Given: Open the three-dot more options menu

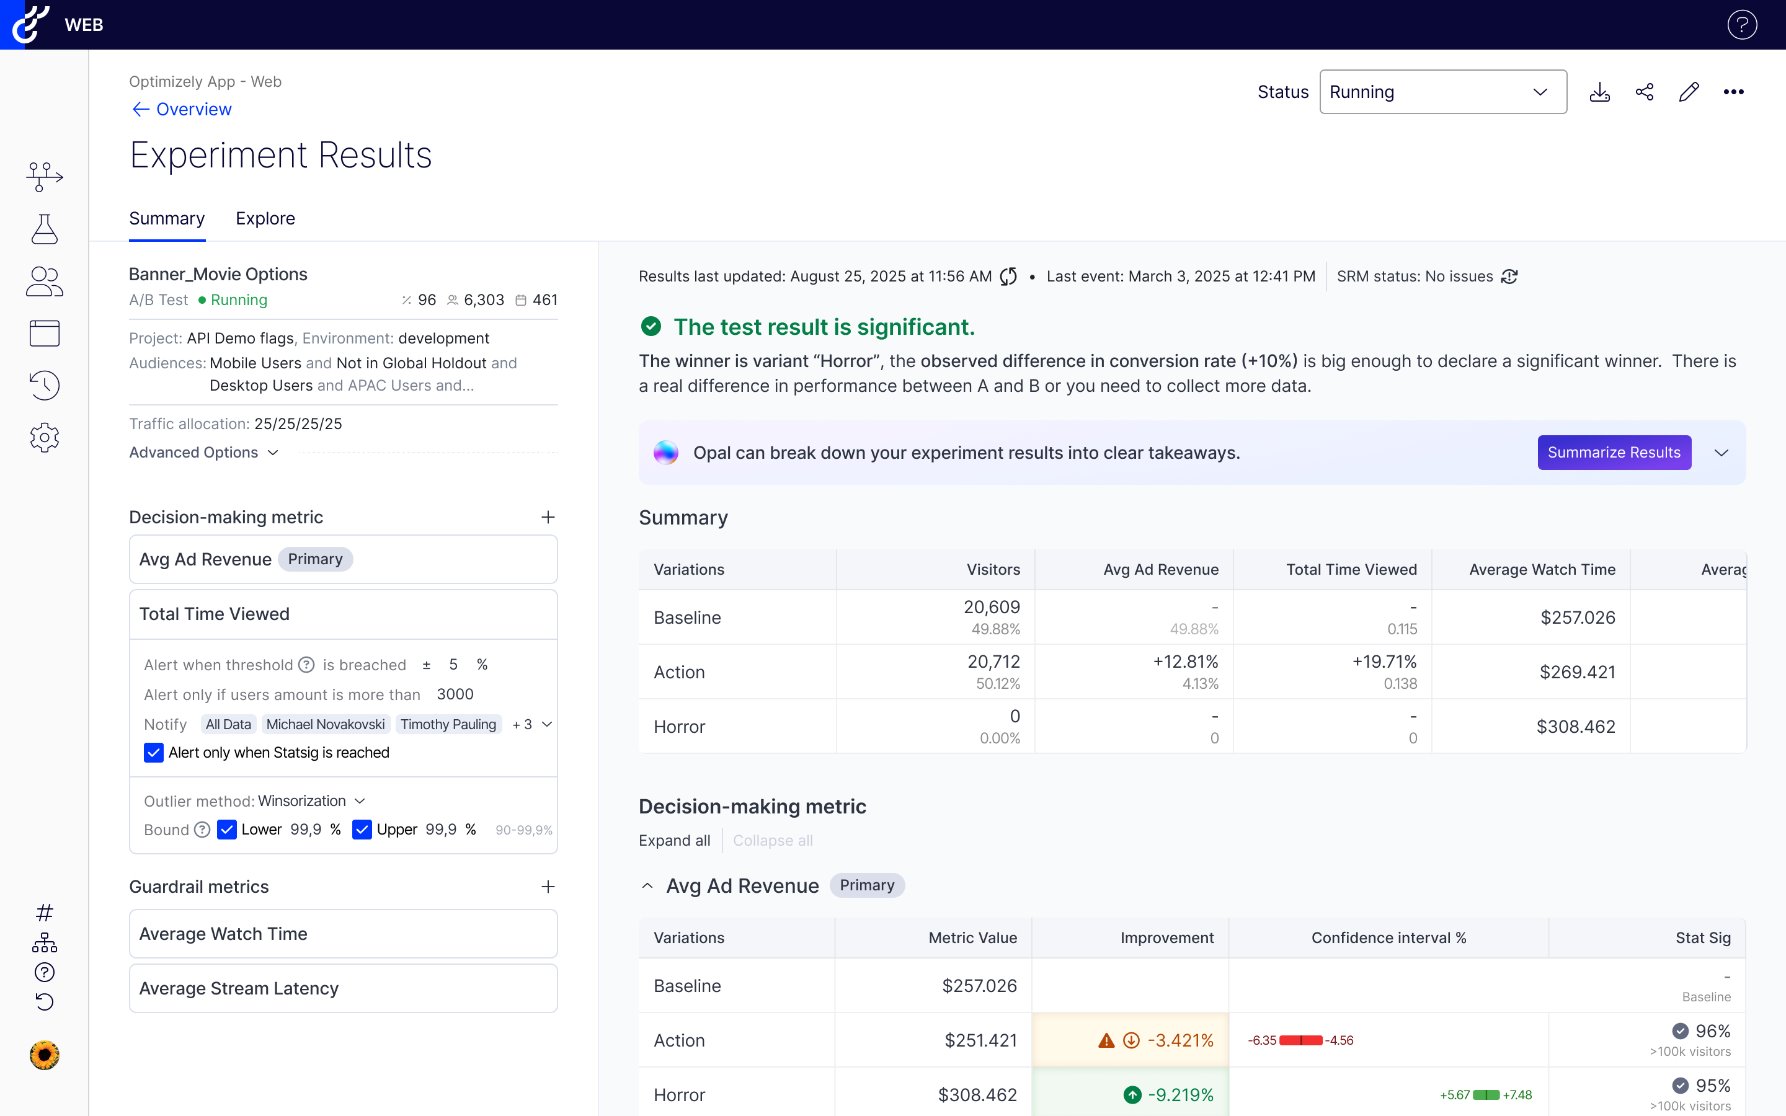Looking at the screenshot, I should 1733,92.
